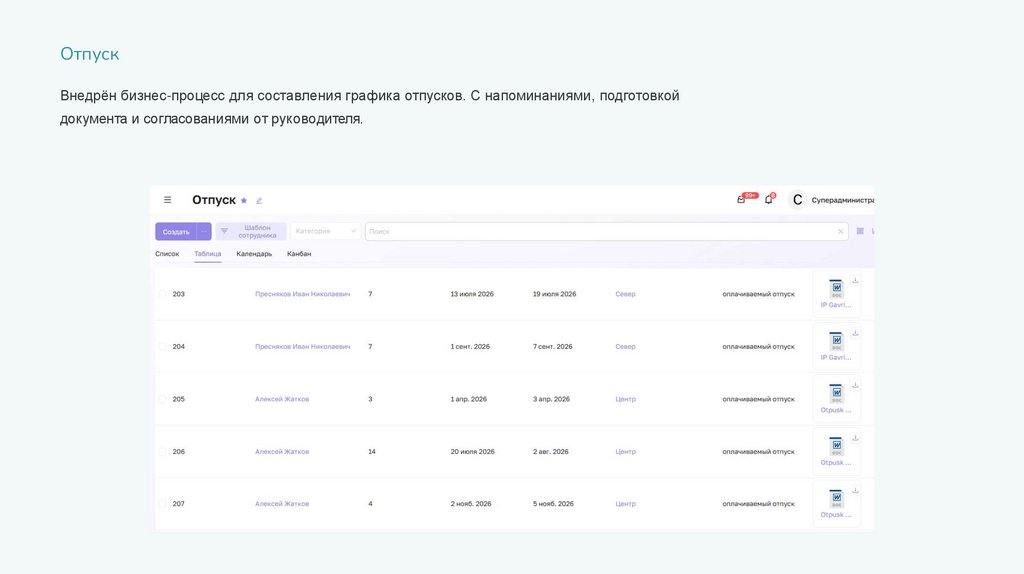Screen dimensions: 1024x574
Task: Select the checkbox for row 205
Action: point(162,399)
